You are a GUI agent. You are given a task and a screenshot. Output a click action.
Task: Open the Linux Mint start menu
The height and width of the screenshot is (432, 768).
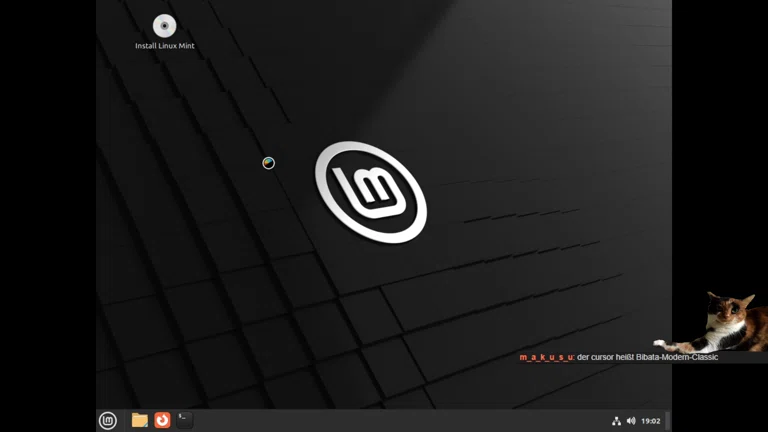[108, 421]
